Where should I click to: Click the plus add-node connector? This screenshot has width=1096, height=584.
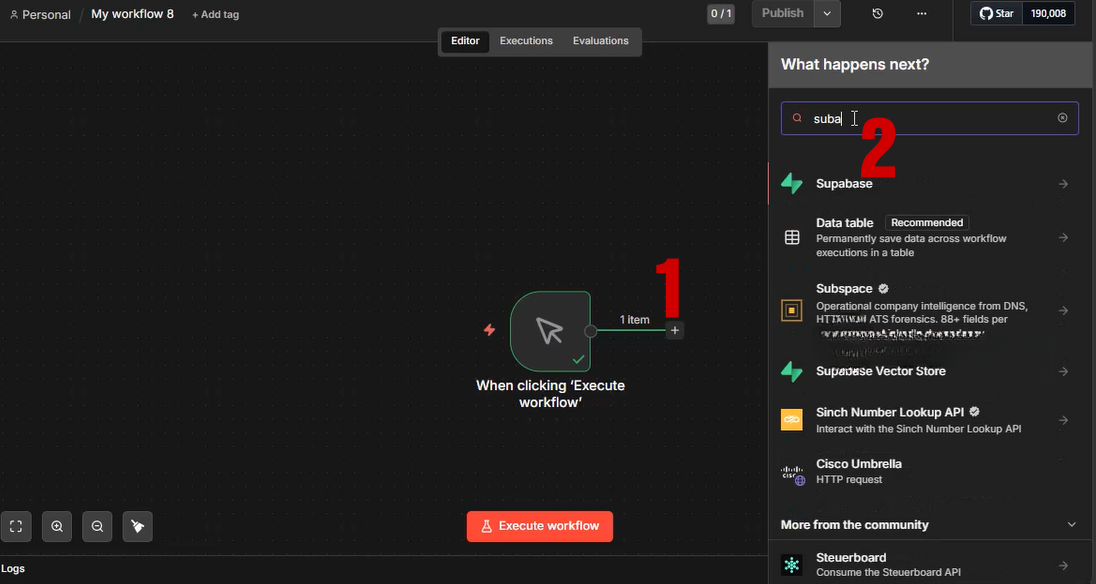point(675,330)
